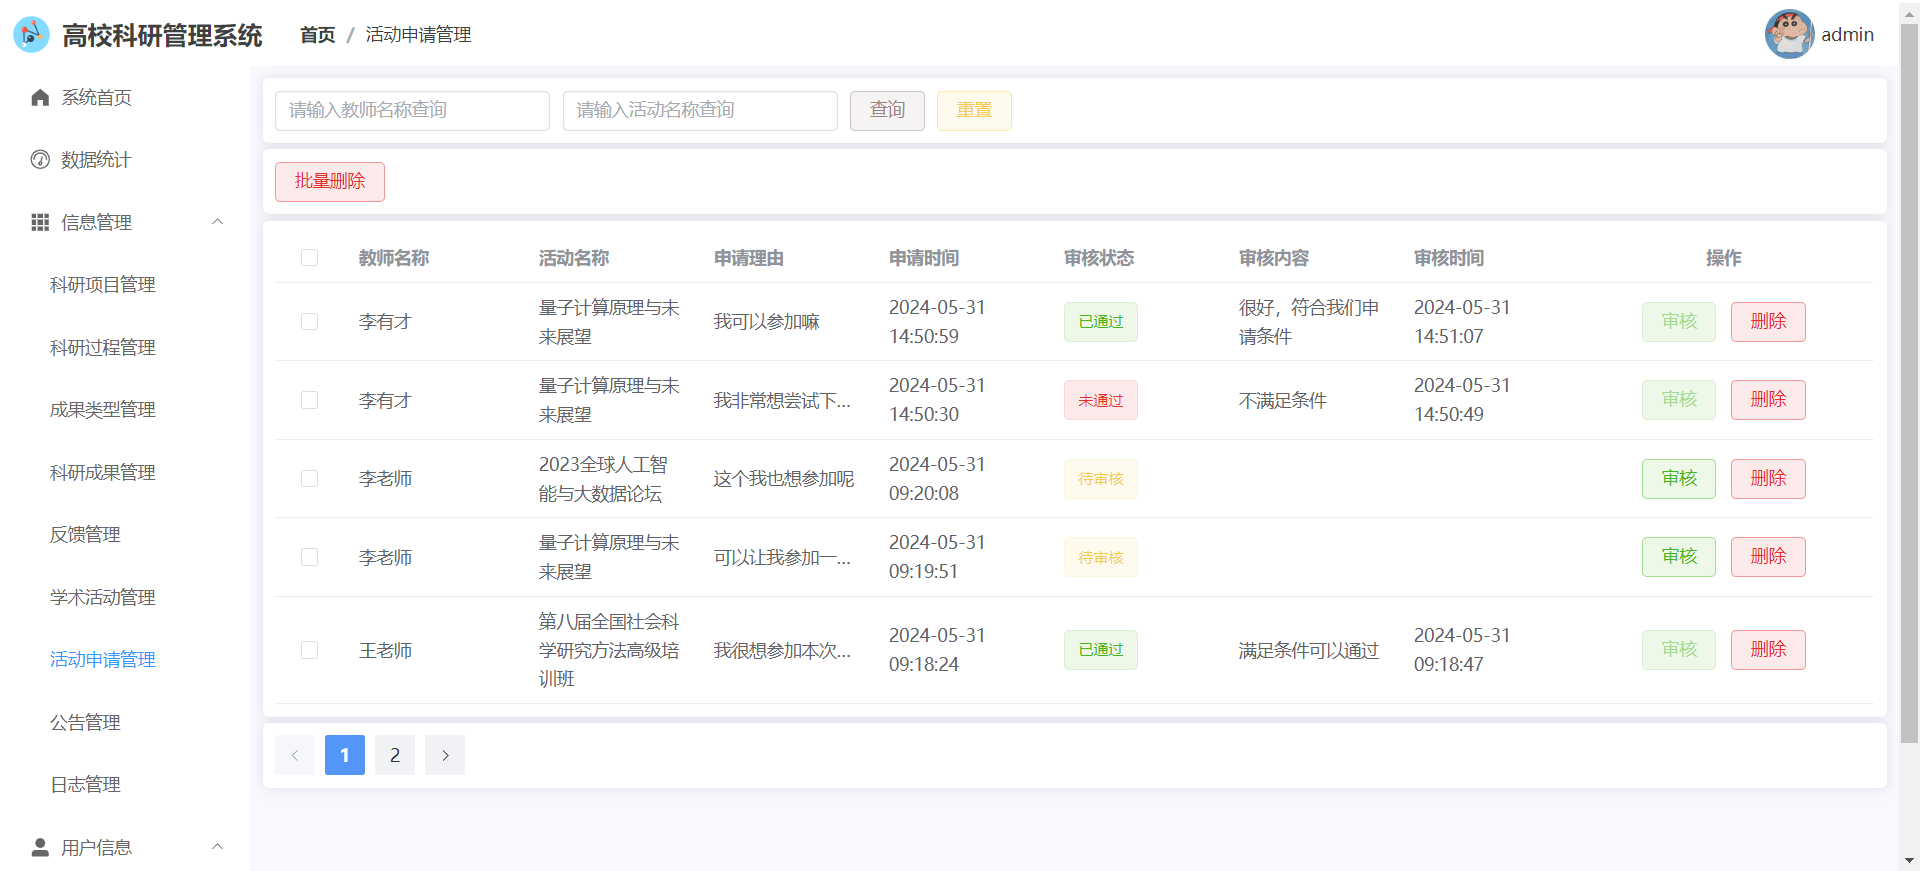1920x871 pixels.
Task: Go to the next page arrow
Action: click(x=445, y=755)
